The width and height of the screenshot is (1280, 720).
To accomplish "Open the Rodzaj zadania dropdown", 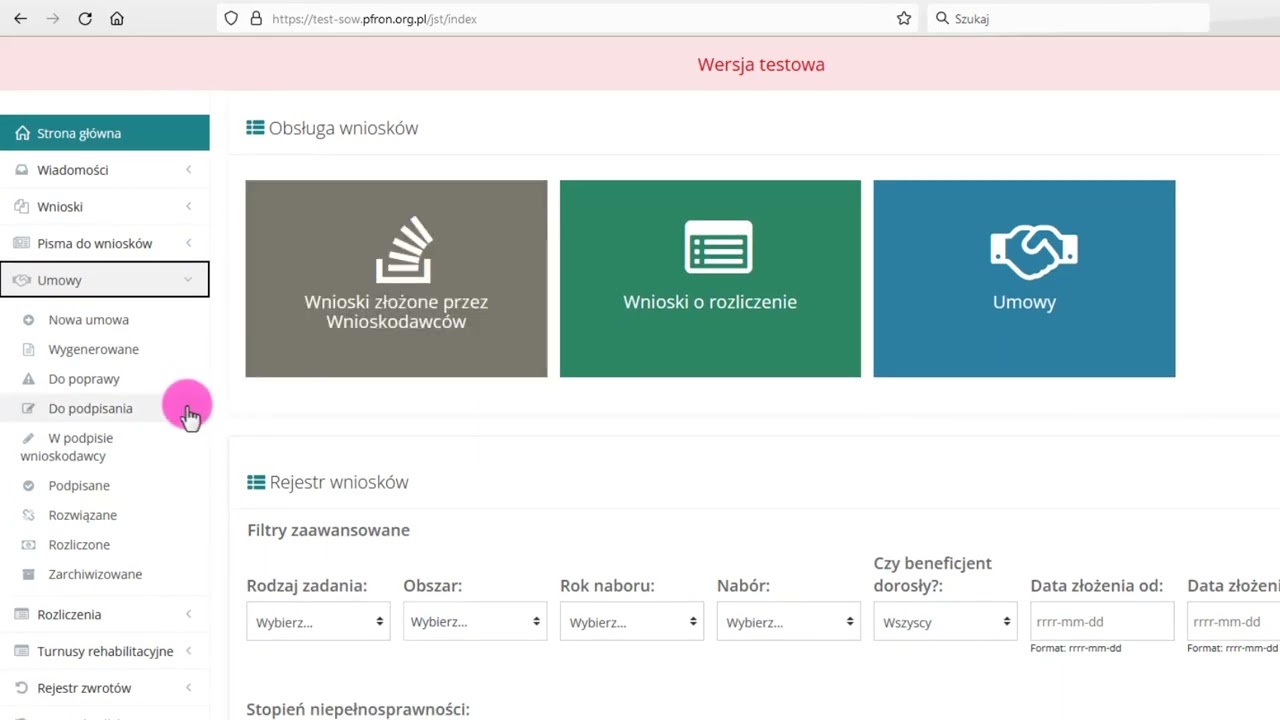I will [x=318, y=622].
